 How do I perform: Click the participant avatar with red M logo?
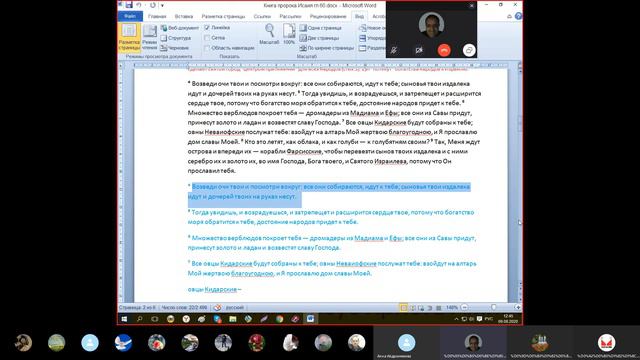tap(607, 342)
